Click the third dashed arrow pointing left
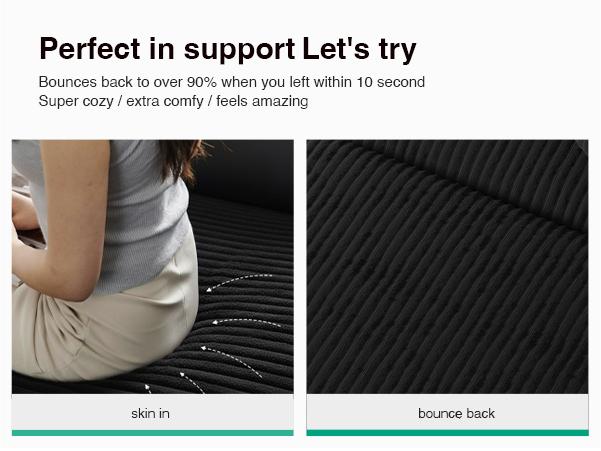 (232, 361)
